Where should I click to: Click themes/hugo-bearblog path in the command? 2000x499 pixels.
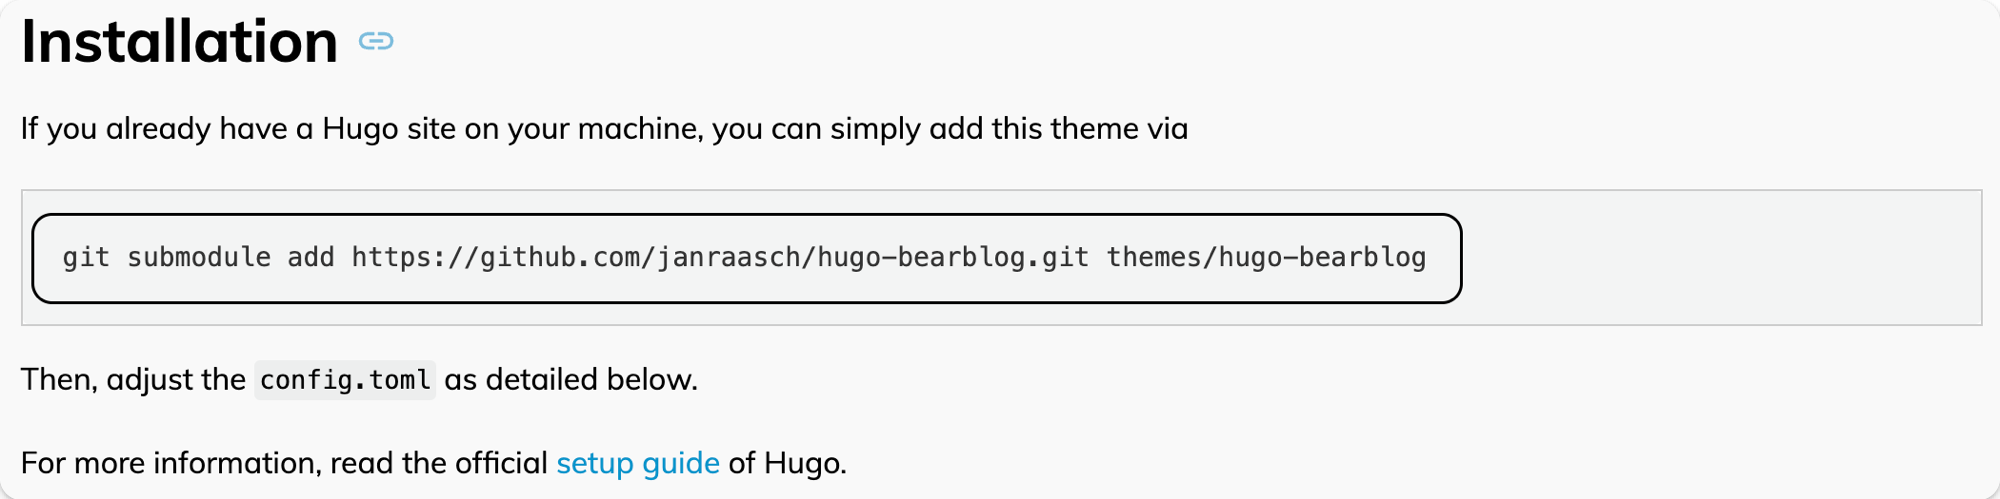point(1265,258)
